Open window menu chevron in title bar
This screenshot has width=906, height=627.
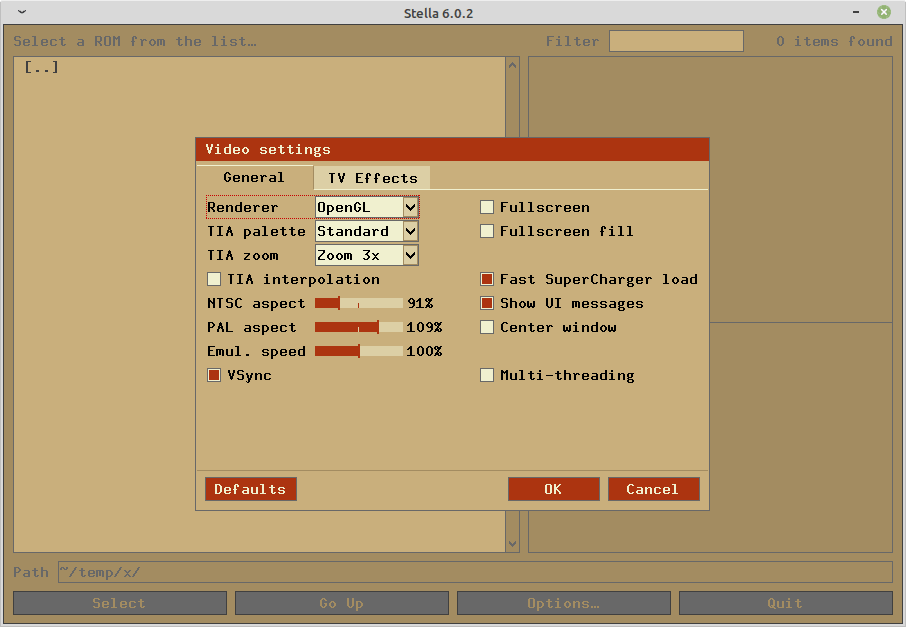pos(22,12)
